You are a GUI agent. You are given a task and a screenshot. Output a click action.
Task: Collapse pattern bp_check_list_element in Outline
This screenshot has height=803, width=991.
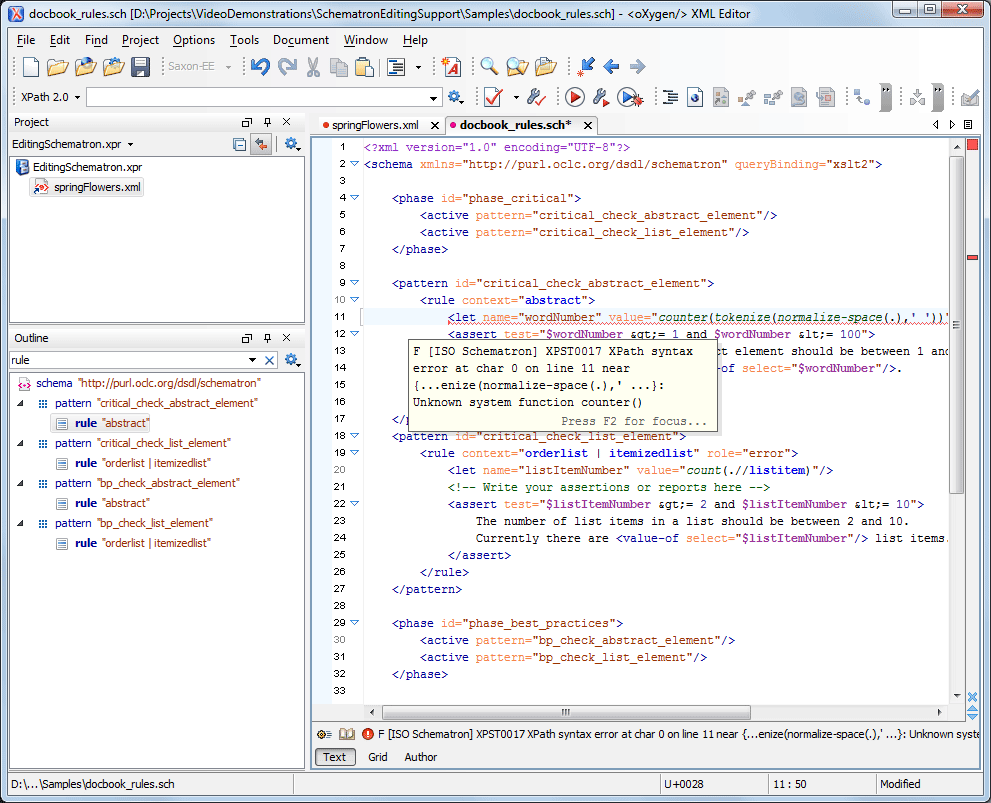(x=20, y=523)
